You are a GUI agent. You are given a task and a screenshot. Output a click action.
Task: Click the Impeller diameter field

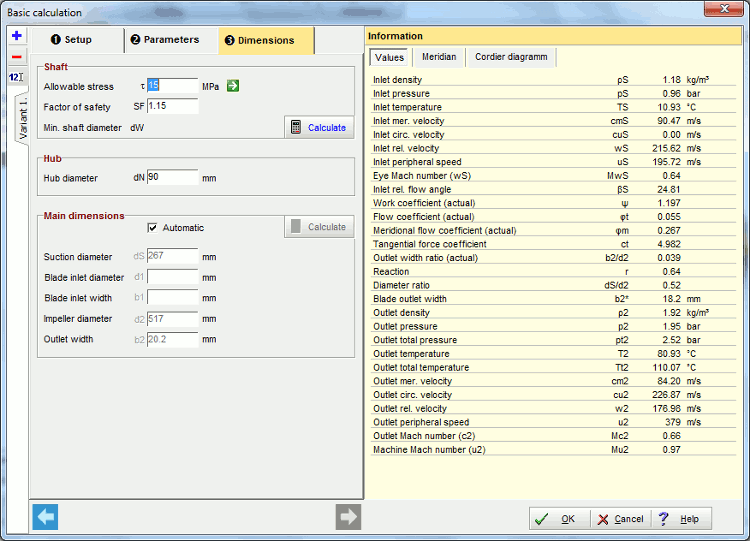(172, 319)
